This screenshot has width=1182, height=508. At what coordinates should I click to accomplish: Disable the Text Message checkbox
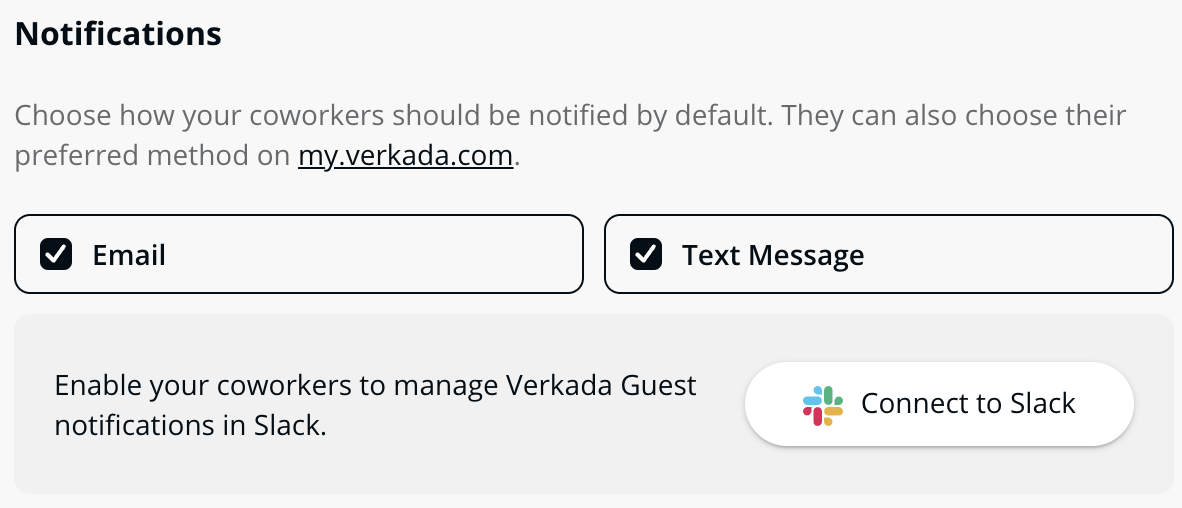646,255
